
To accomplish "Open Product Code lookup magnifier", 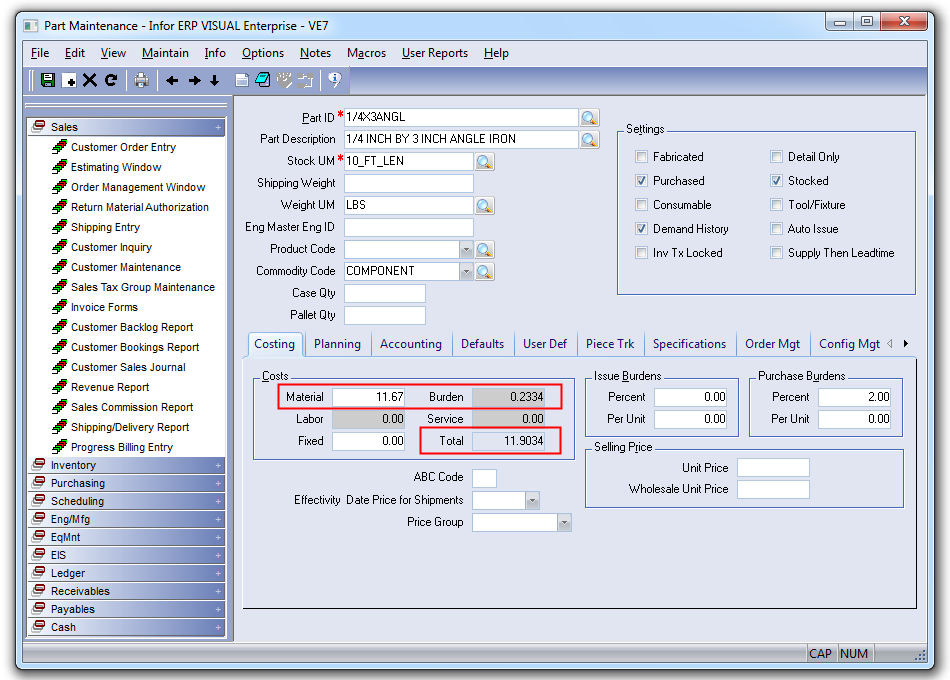I will [x=484, y=249].
